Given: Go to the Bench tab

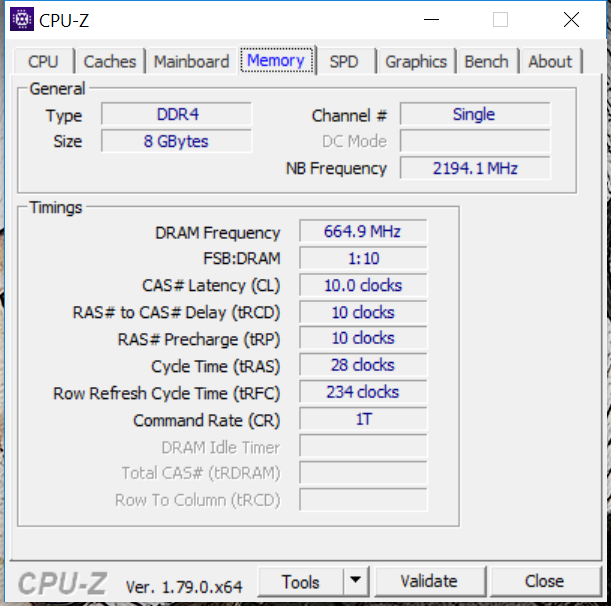Looking at the screenshot, I should point(487,62).
